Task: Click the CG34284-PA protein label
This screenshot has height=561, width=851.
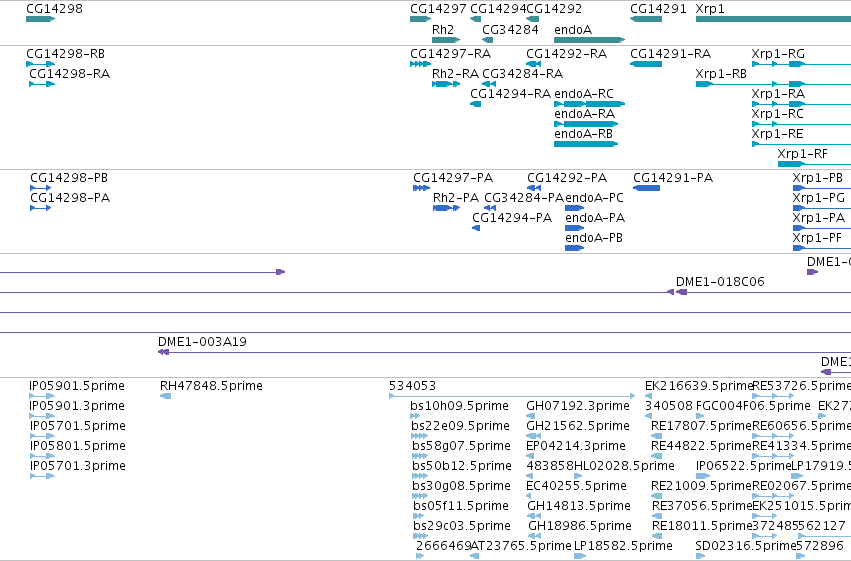Action: pyautogui.click(x=524, y=198)
